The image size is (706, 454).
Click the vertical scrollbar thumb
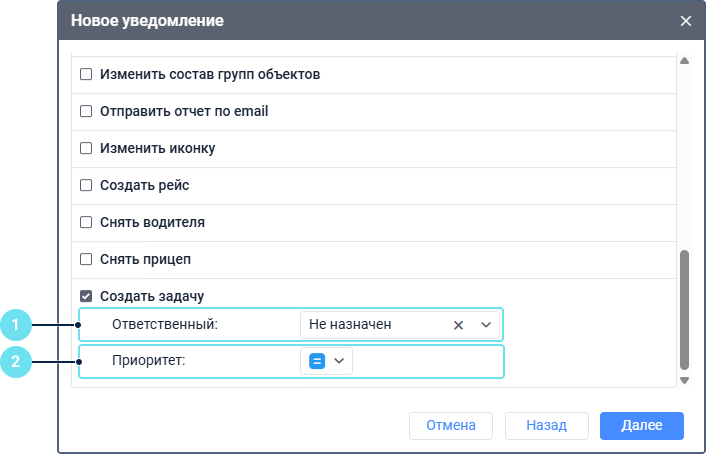(685, 310)
